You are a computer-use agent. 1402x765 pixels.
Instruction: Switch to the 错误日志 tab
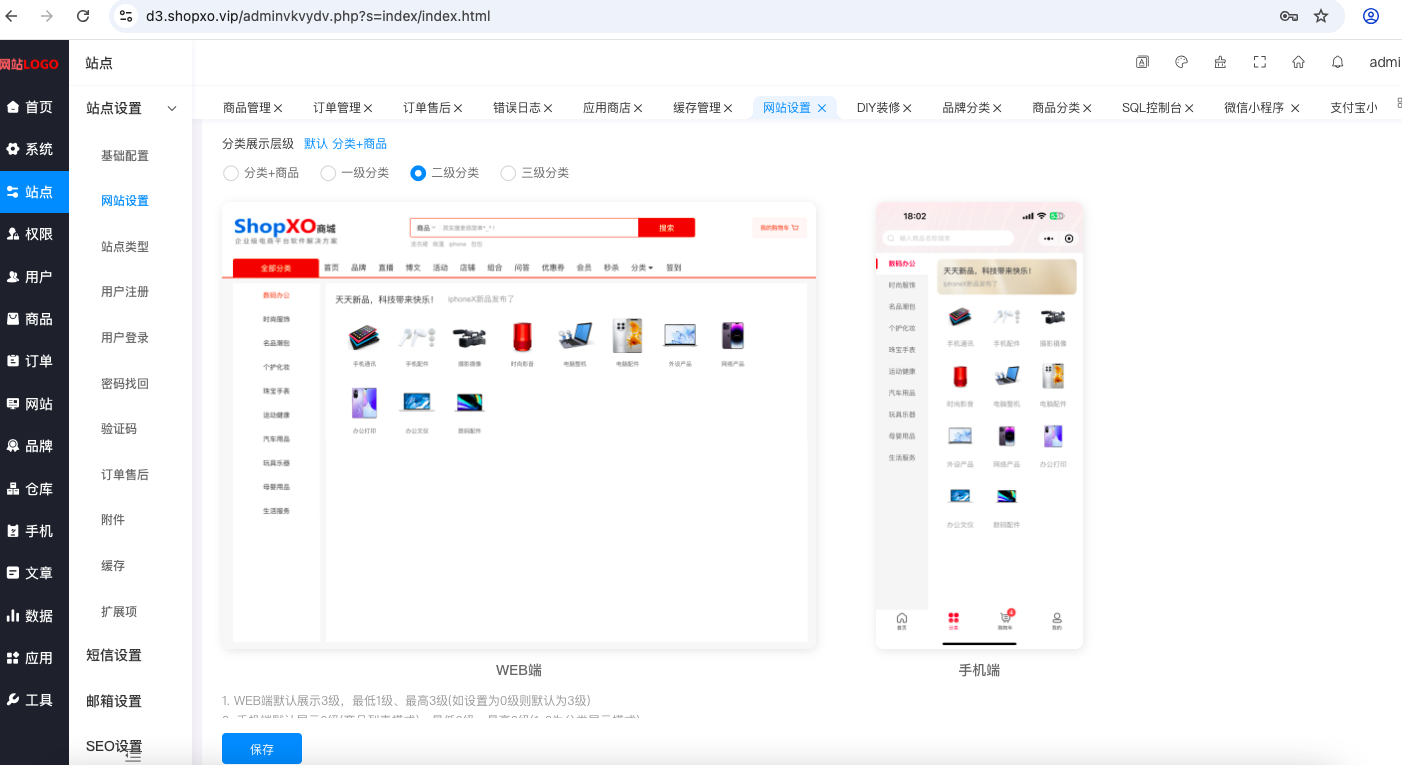tap(517, 108)
